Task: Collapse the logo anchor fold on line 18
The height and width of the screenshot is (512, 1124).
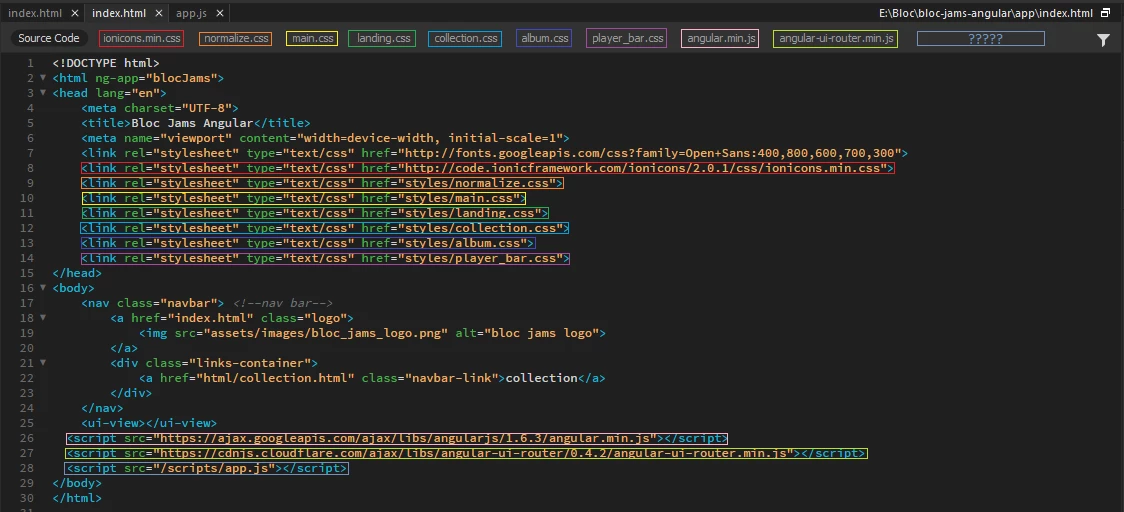Action: tap(43, 318)
